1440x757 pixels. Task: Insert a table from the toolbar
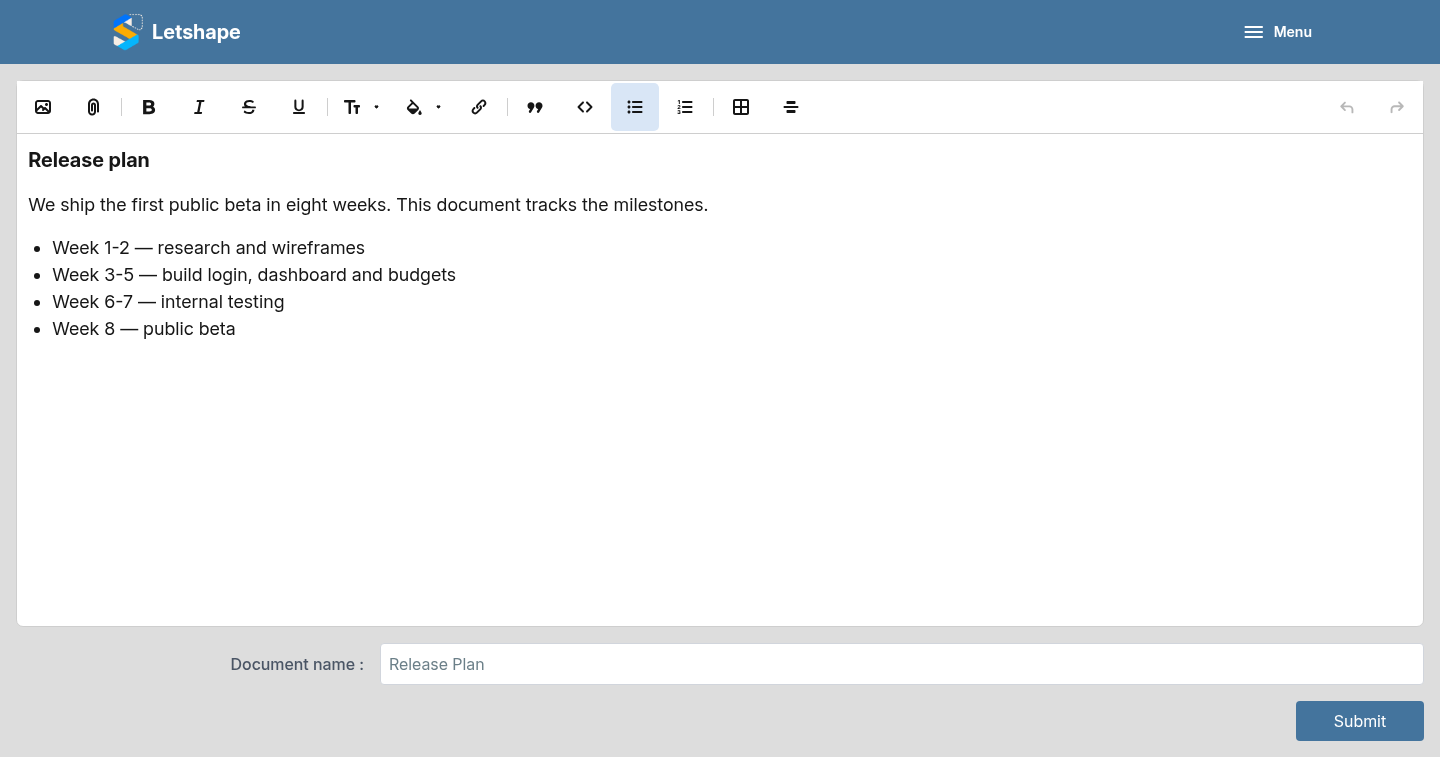coord(741,107)
